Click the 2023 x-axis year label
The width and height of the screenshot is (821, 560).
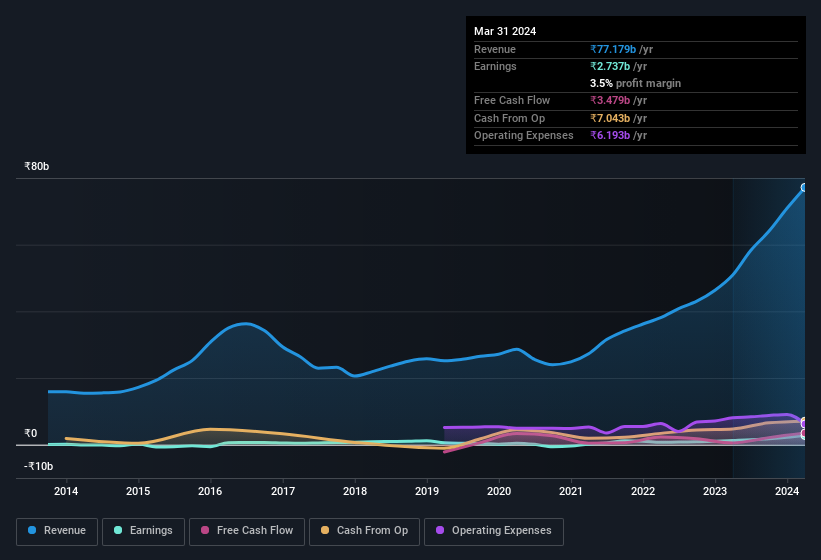point(715,491)
